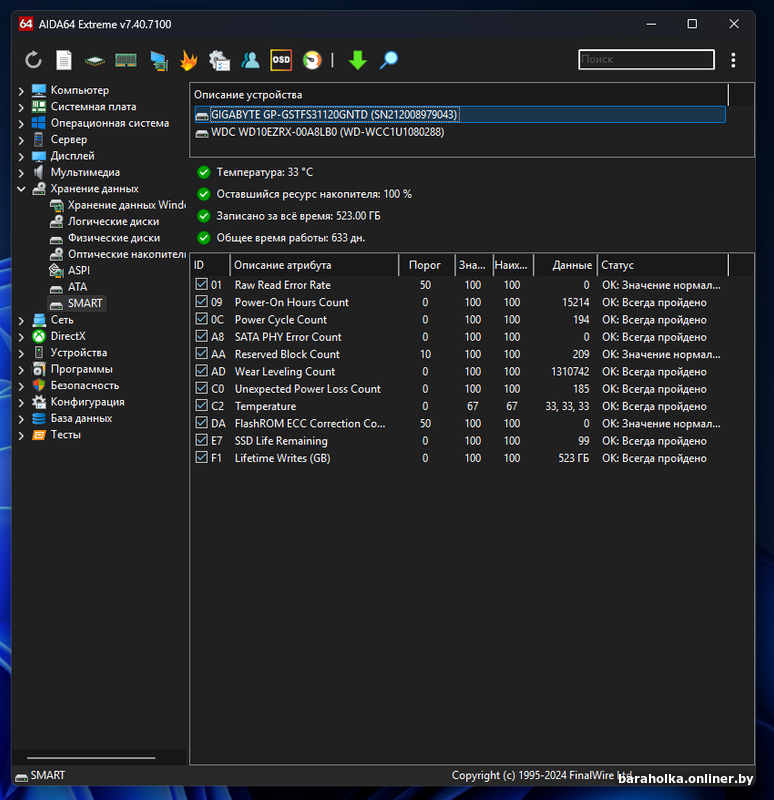Open the magnifier search icon in toolbar
The width and height of the screenshot is (774, 800).
coord(389,60)
